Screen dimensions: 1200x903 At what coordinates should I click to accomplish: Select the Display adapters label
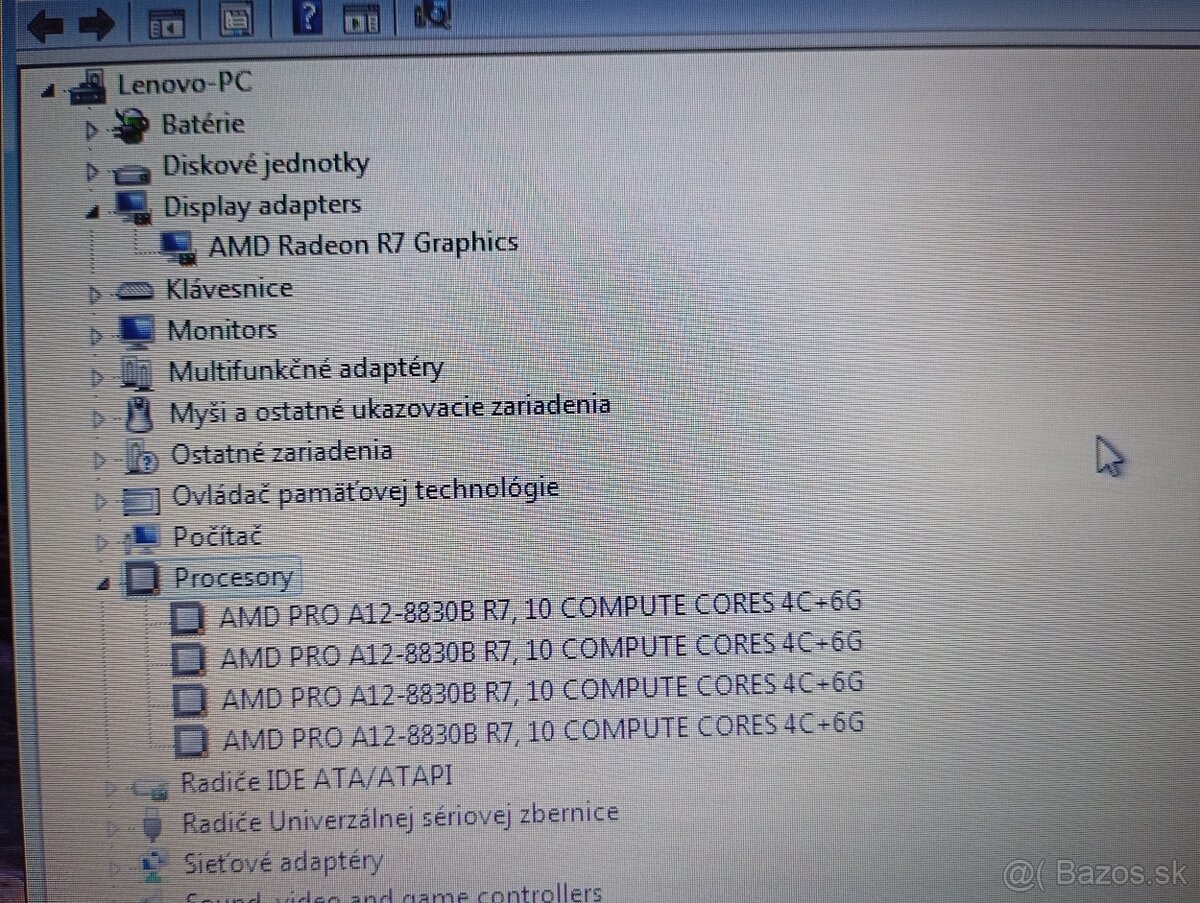point(262,206)
